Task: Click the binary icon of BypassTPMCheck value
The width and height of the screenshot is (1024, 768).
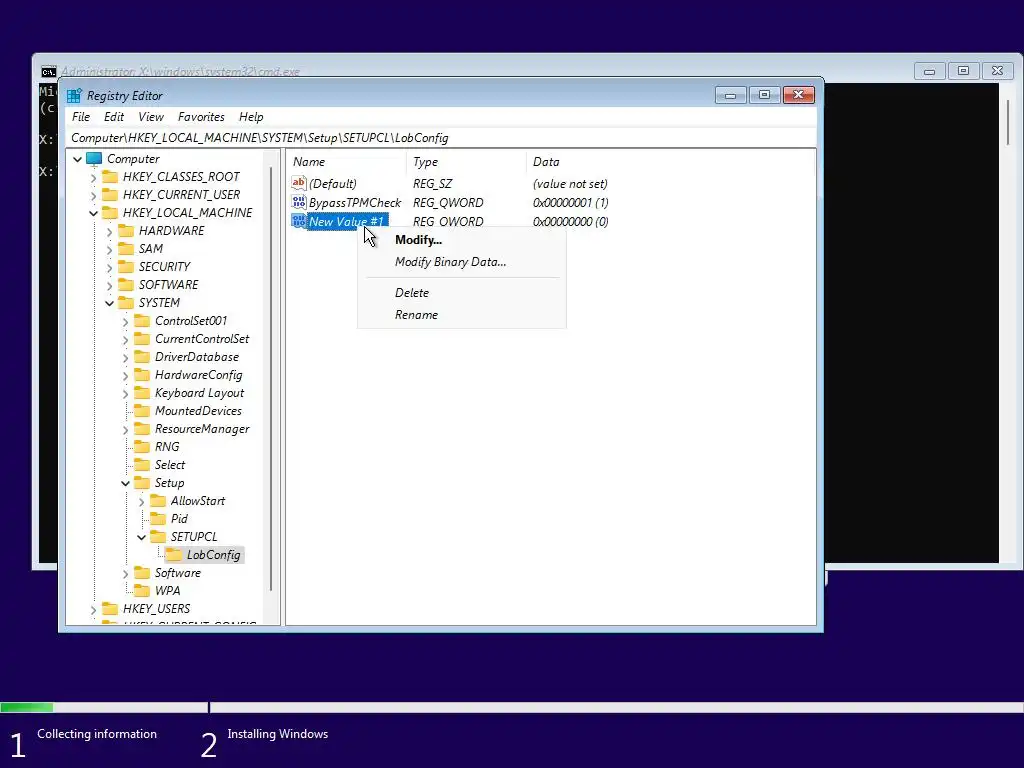Action: point(298,202)
